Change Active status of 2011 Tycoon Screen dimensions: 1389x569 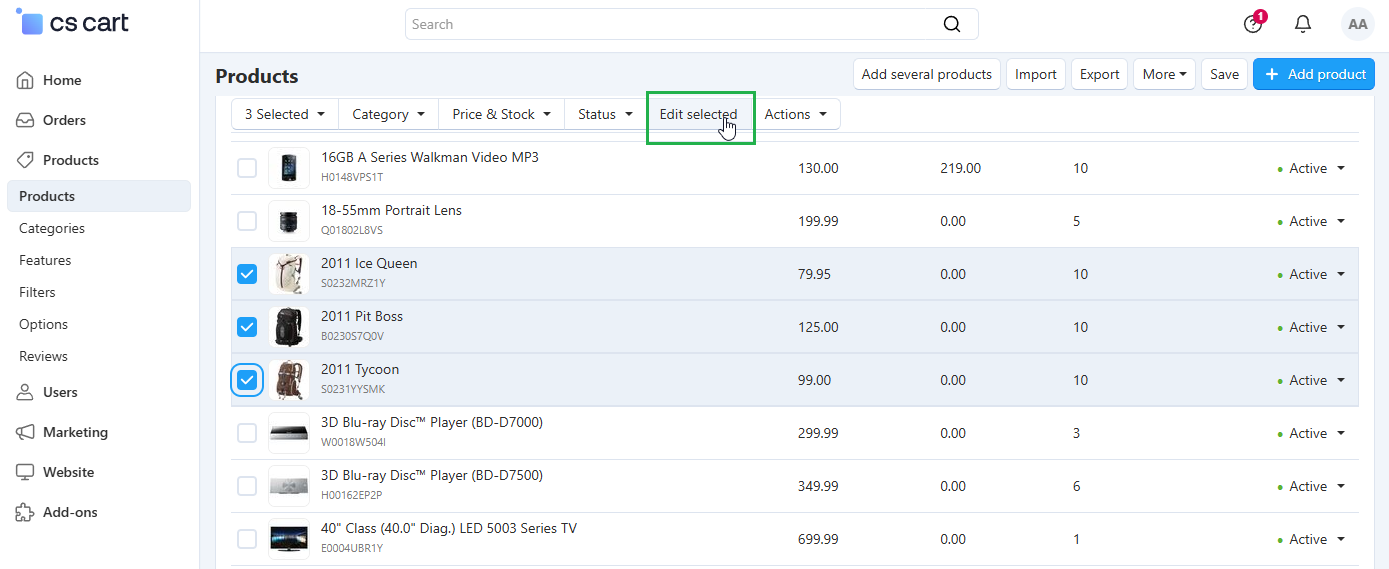1311,380
